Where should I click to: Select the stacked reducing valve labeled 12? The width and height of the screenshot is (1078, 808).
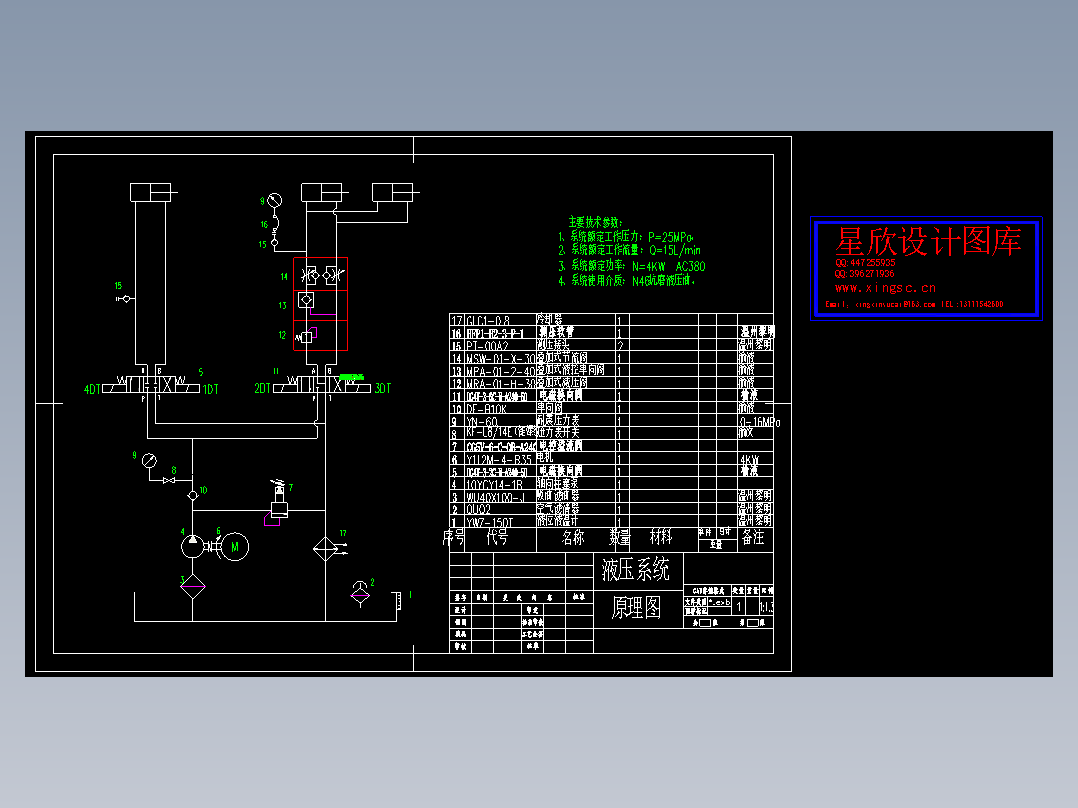pyautogui.click(x=320, y=336)
